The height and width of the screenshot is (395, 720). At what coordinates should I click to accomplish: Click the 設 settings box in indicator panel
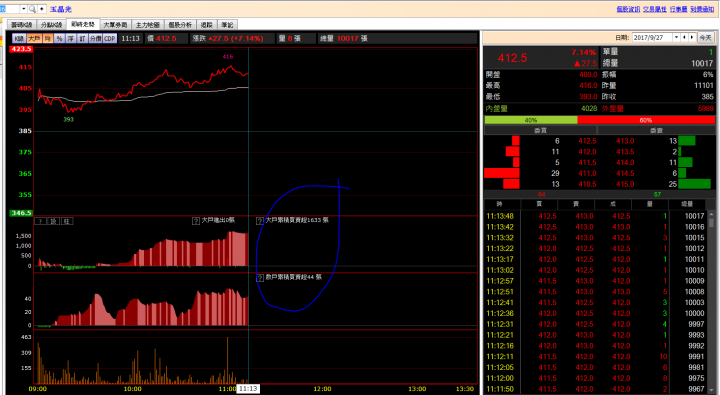click(54, 221)
